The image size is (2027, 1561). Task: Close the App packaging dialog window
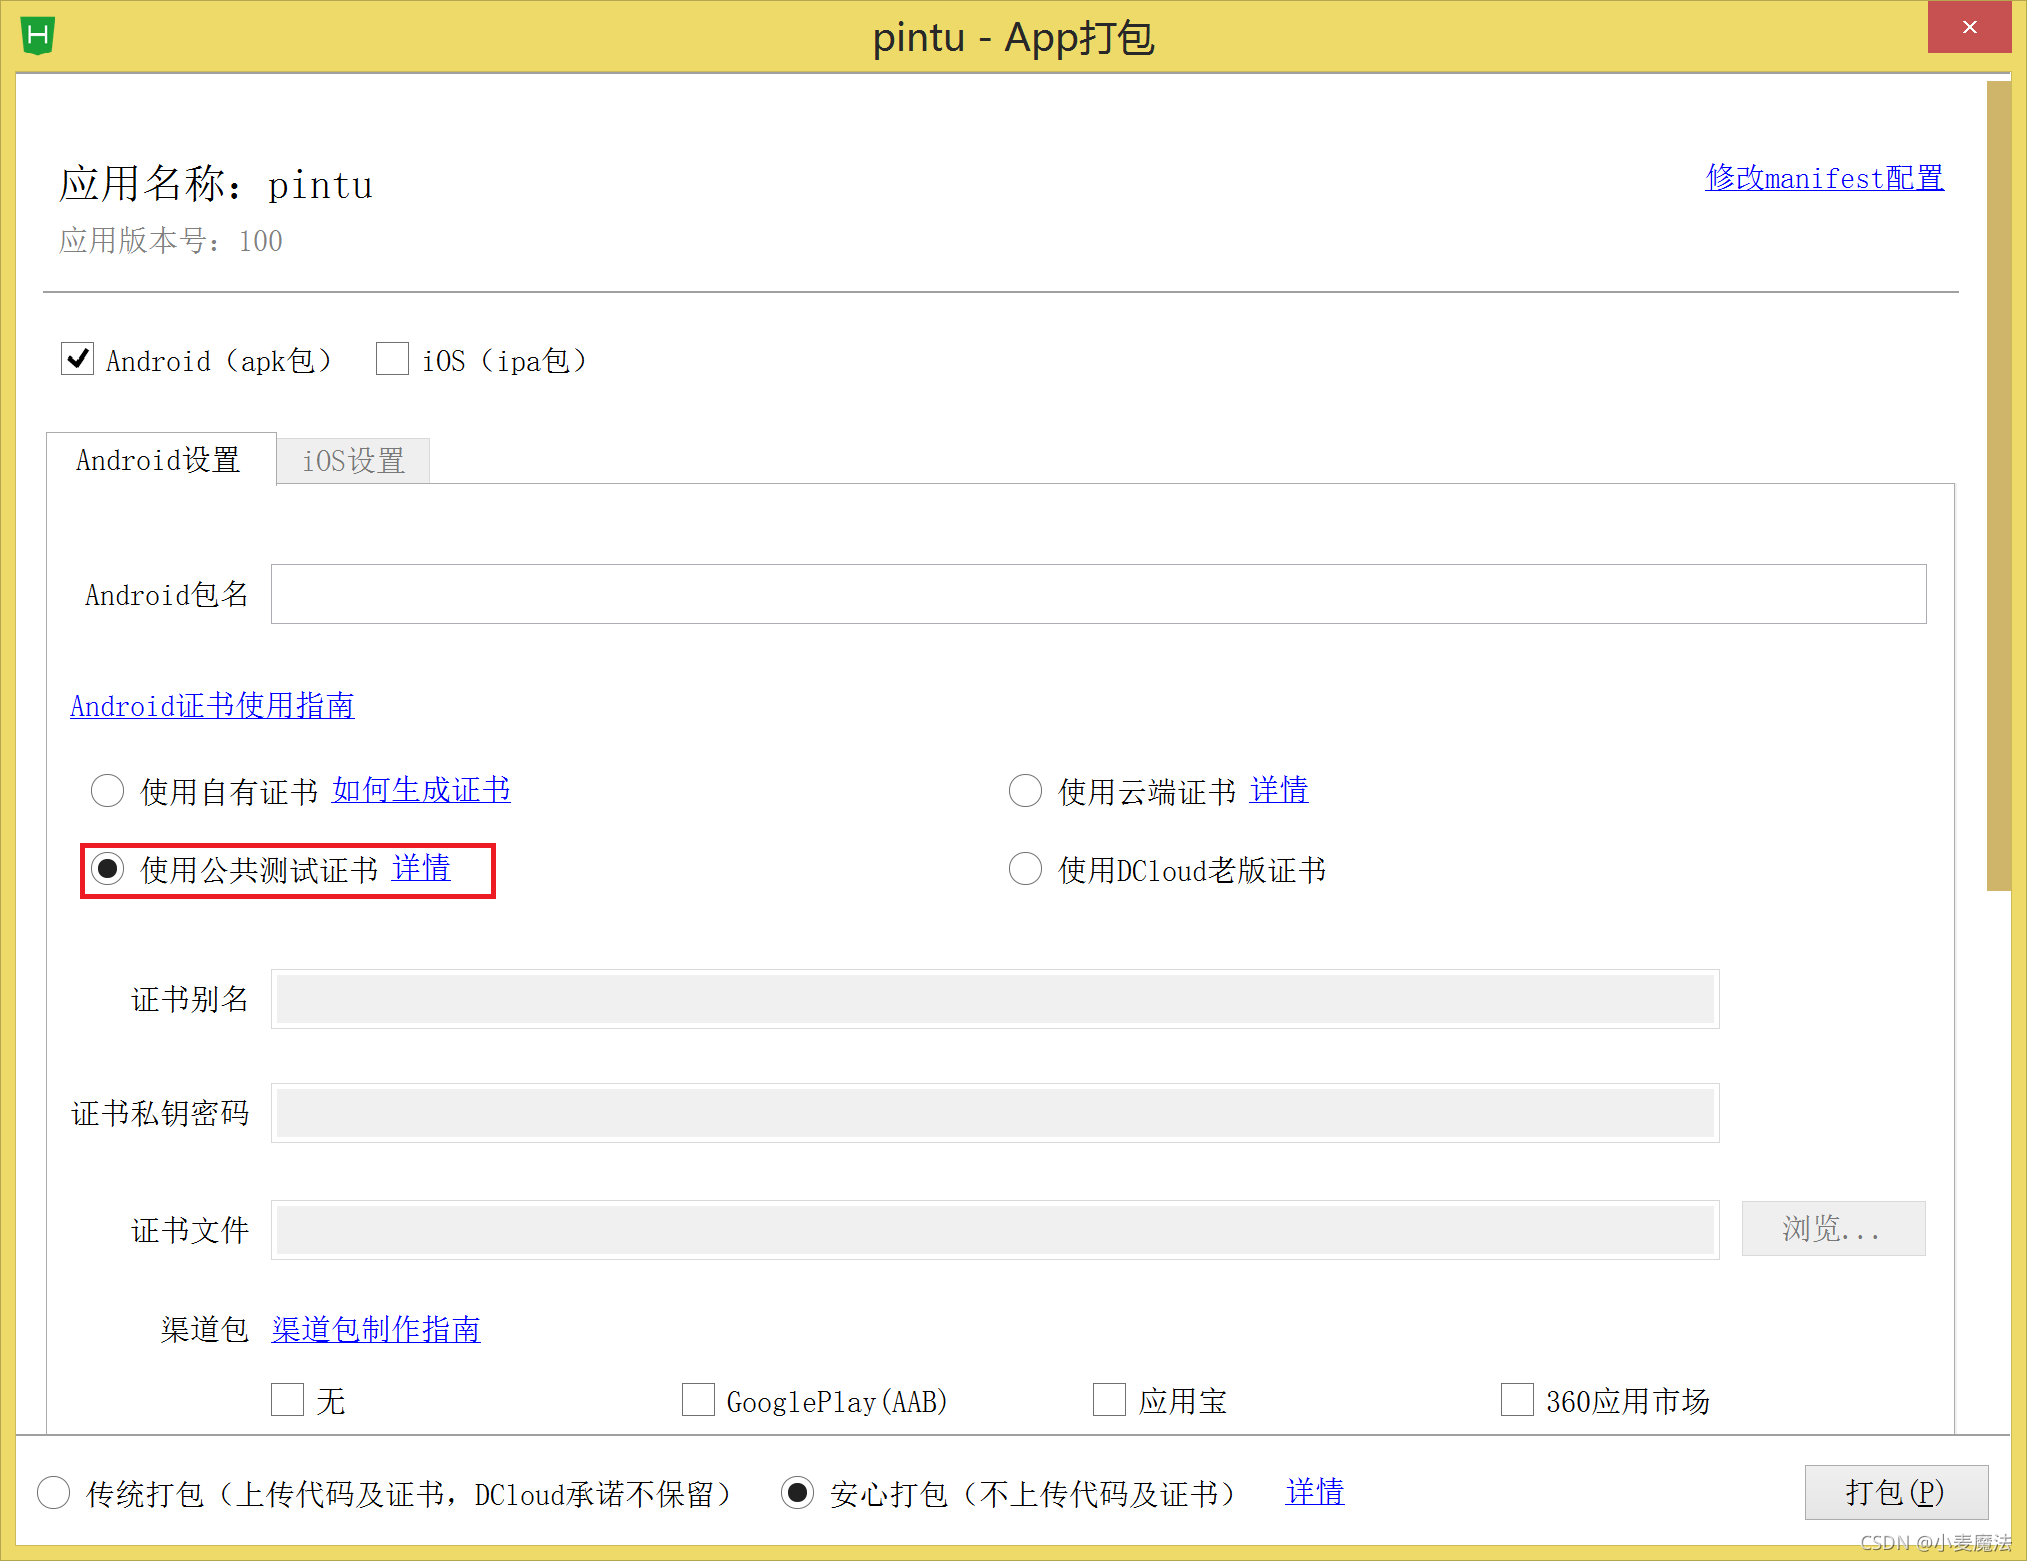pos(1968,28)
